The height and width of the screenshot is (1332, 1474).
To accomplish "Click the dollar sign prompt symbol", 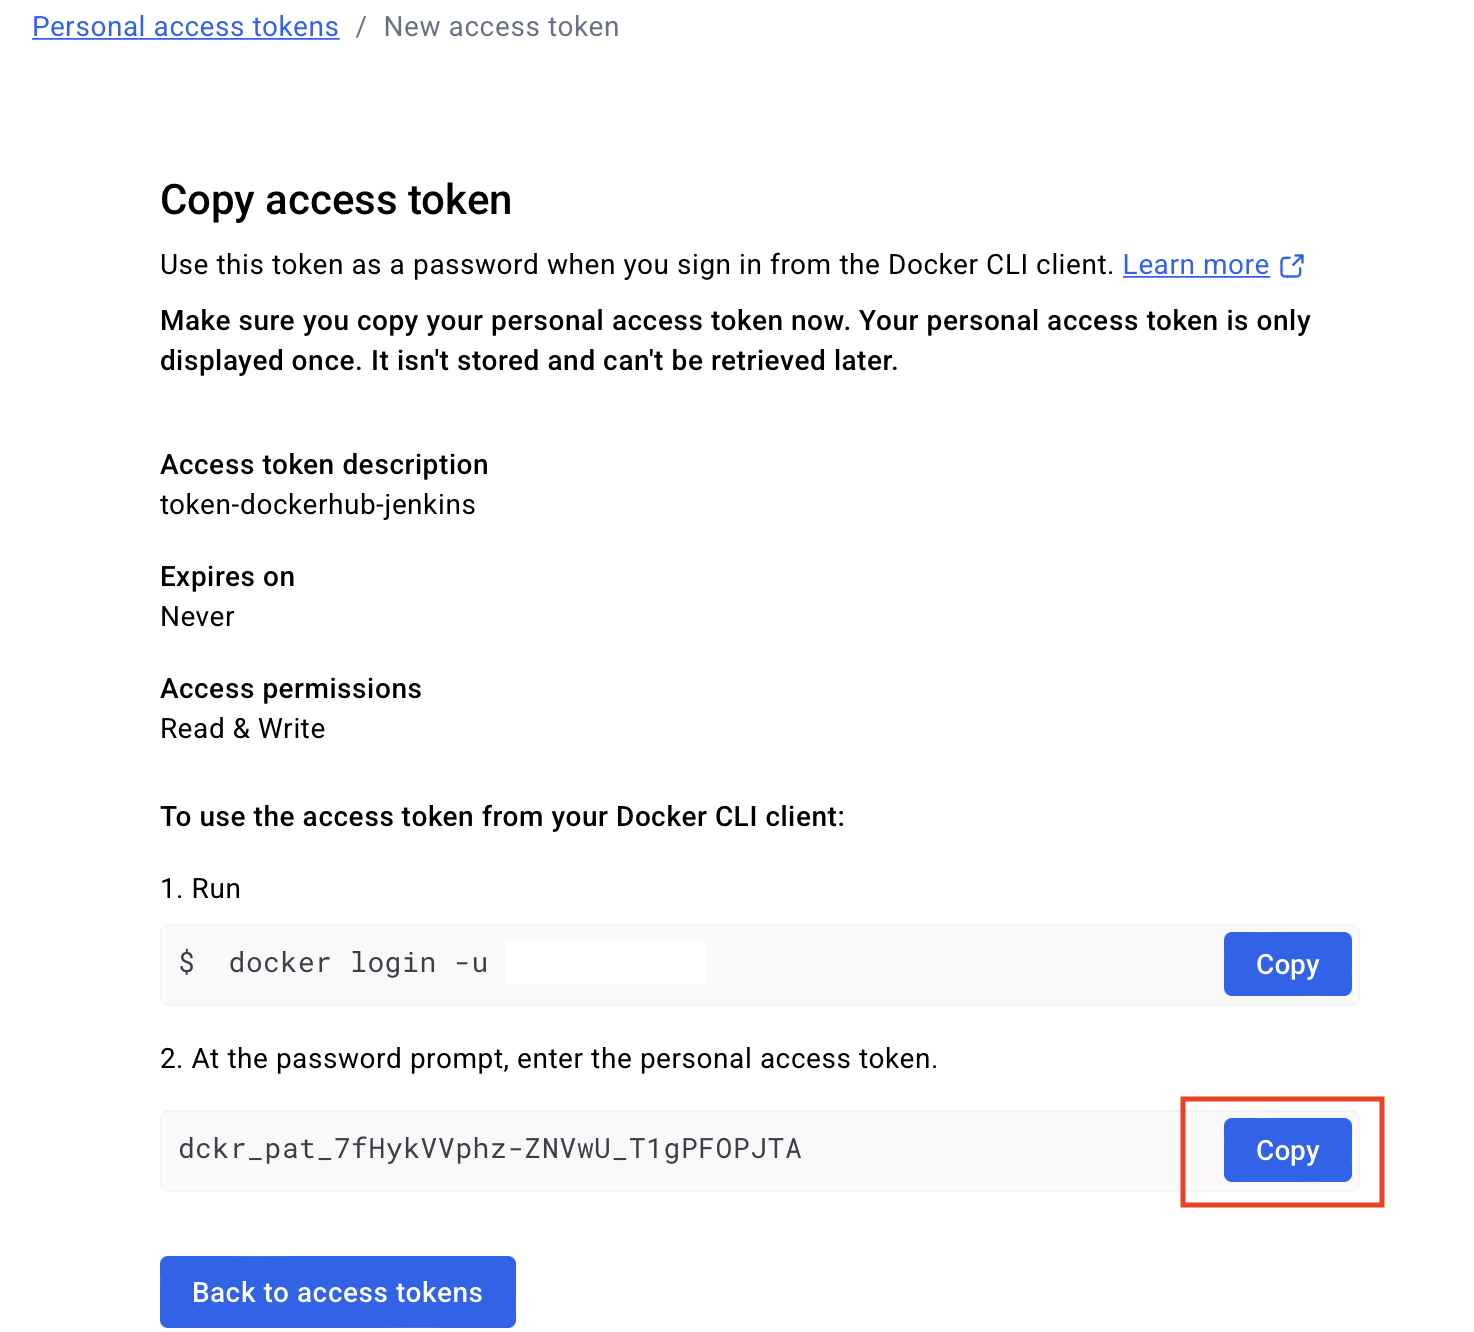I will tap(187, 963).
